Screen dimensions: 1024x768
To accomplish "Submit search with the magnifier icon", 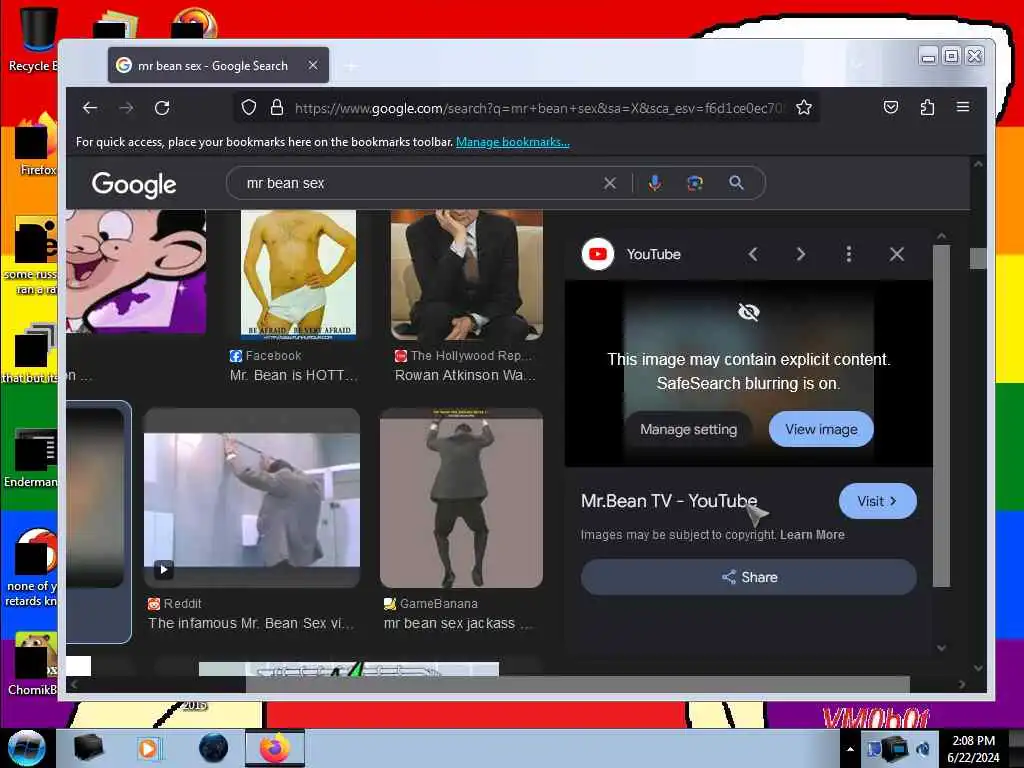I will (736, 183).
